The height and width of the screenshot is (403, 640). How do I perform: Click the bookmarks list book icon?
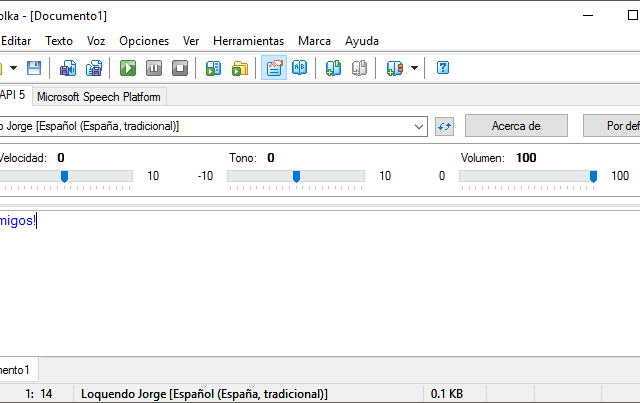395,68
